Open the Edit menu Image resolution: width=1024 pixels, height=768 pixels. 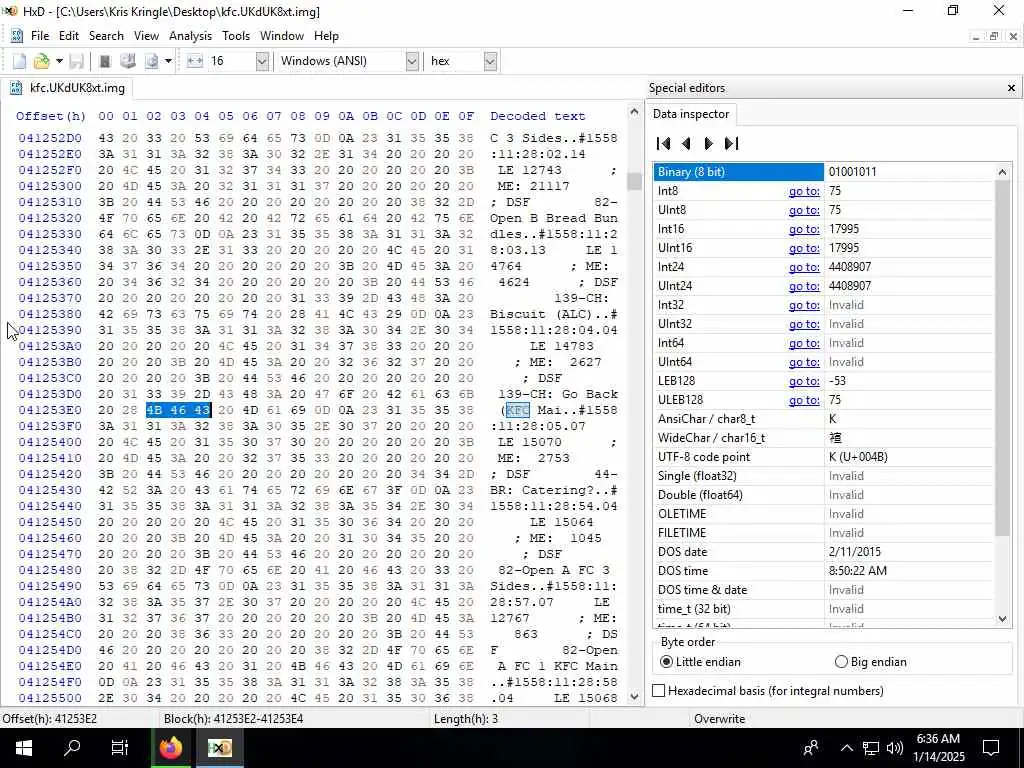69,36
